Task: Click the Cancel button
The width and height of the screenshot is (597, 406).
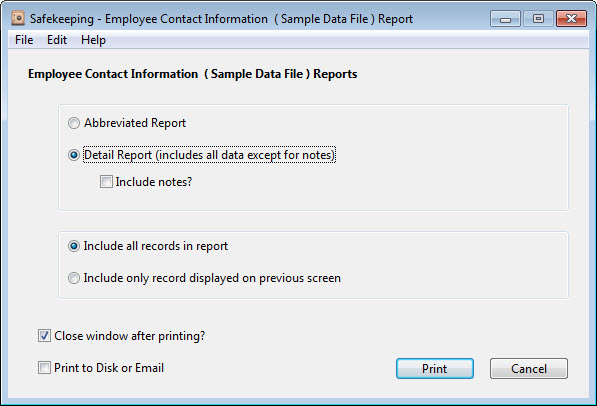Action: tap(529, 368)
